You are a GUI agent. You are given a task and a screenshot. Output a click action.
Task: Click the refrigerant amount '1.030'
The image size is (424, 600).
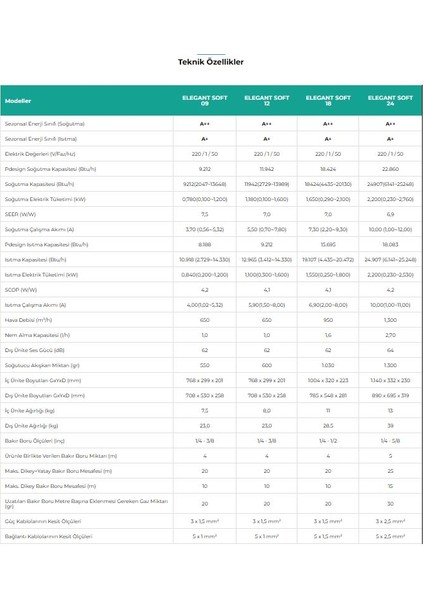point(328,365)
